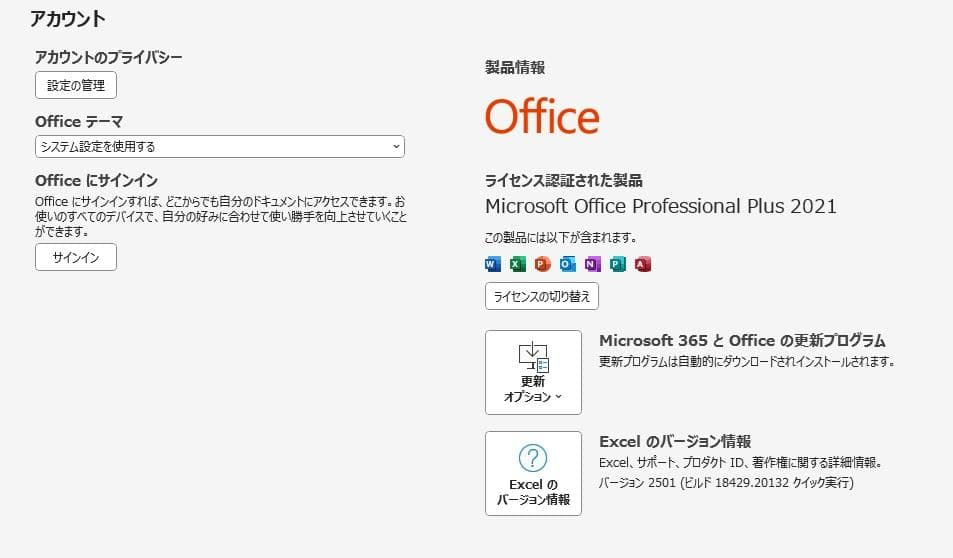Viewport: 953px width, 558px height.
Task: Click the Office logo under 製品情報
Action: 542,117
